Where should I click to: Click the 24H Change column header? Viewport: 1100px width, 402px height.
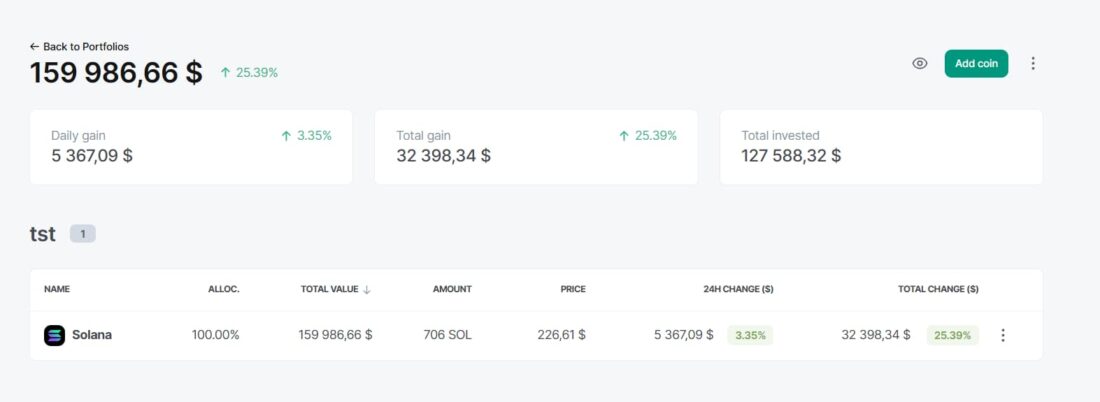[738, 289]
